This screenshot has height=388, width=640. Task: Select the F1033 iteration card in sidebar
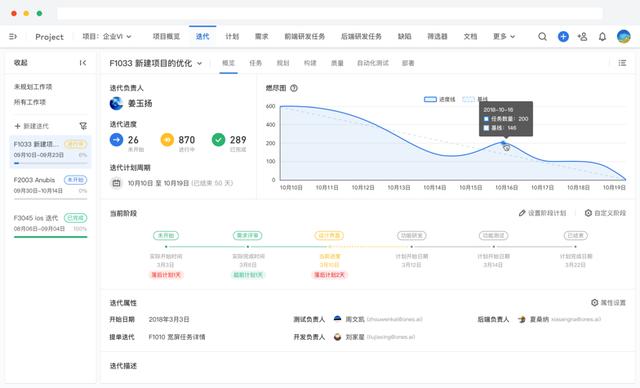[x=50, y=152]
